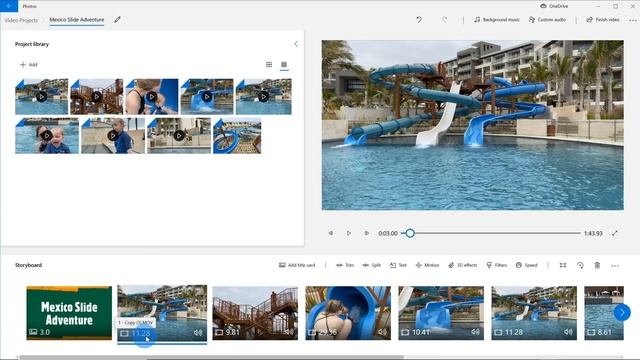Open storyboard more options menu
Image resolution: width=640 pixels, height=360 pixels.
tap(615, 266)
